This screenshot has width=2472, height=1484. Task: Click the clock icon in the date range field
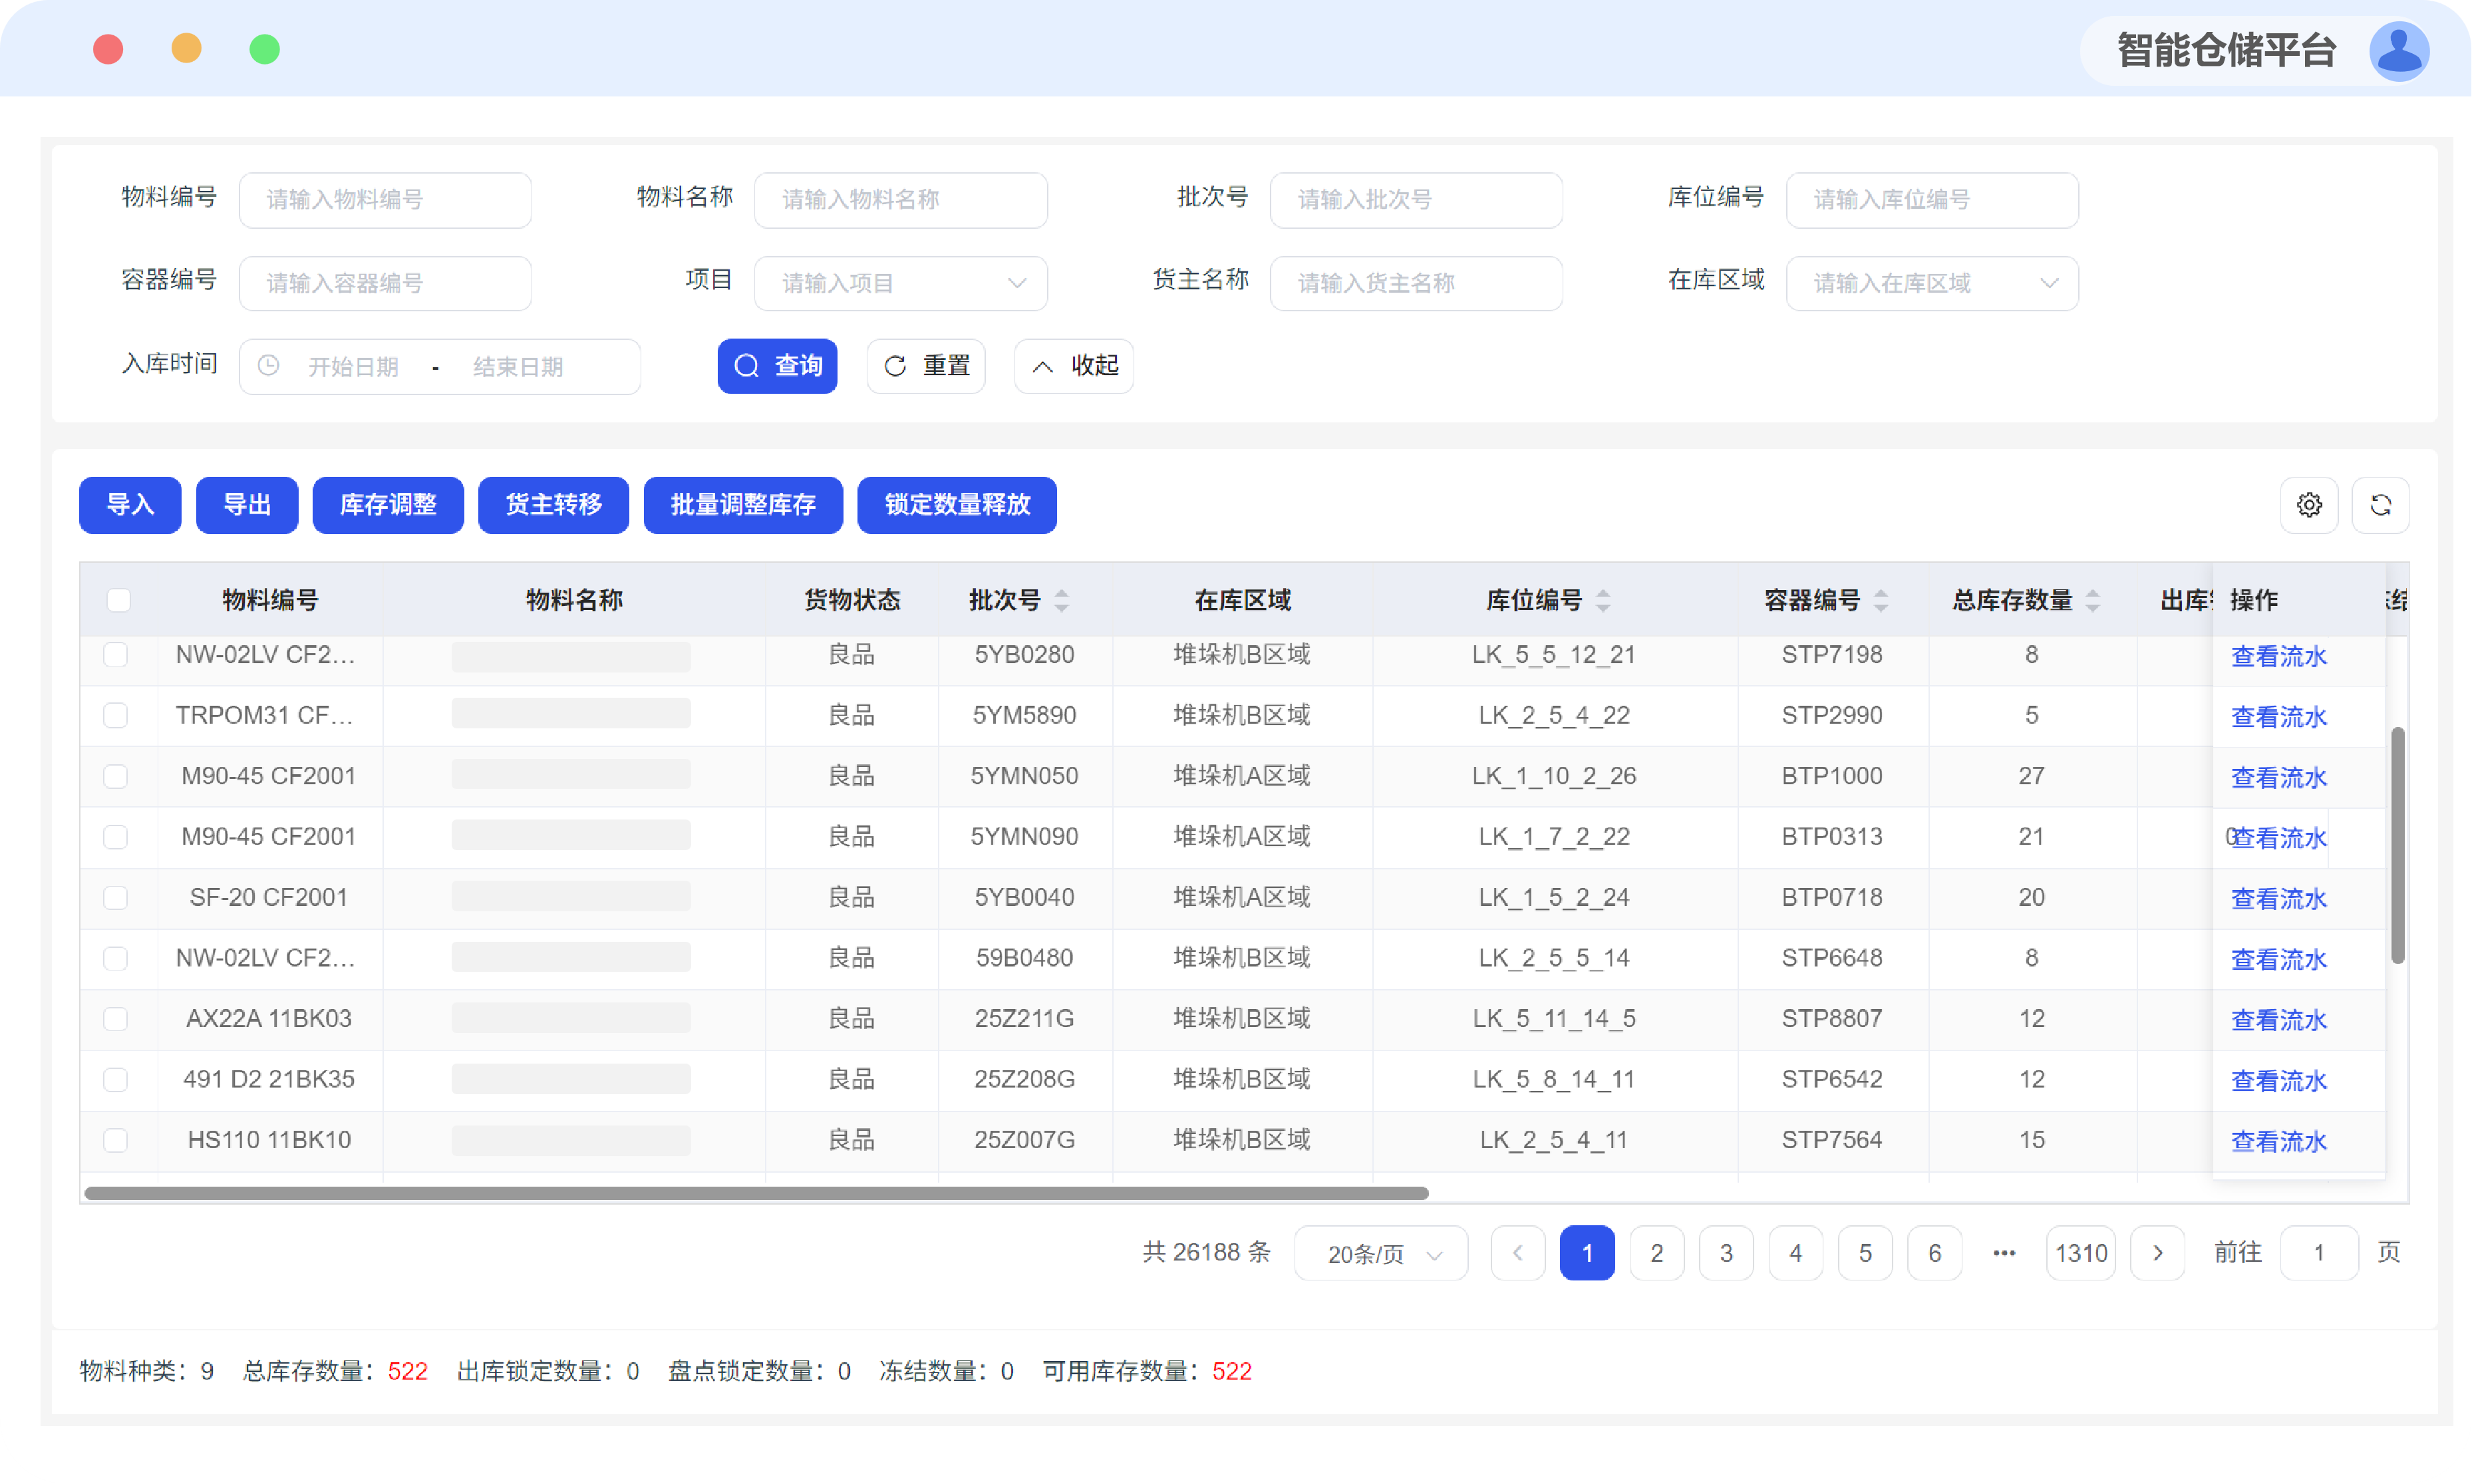[x=268, y=366]
